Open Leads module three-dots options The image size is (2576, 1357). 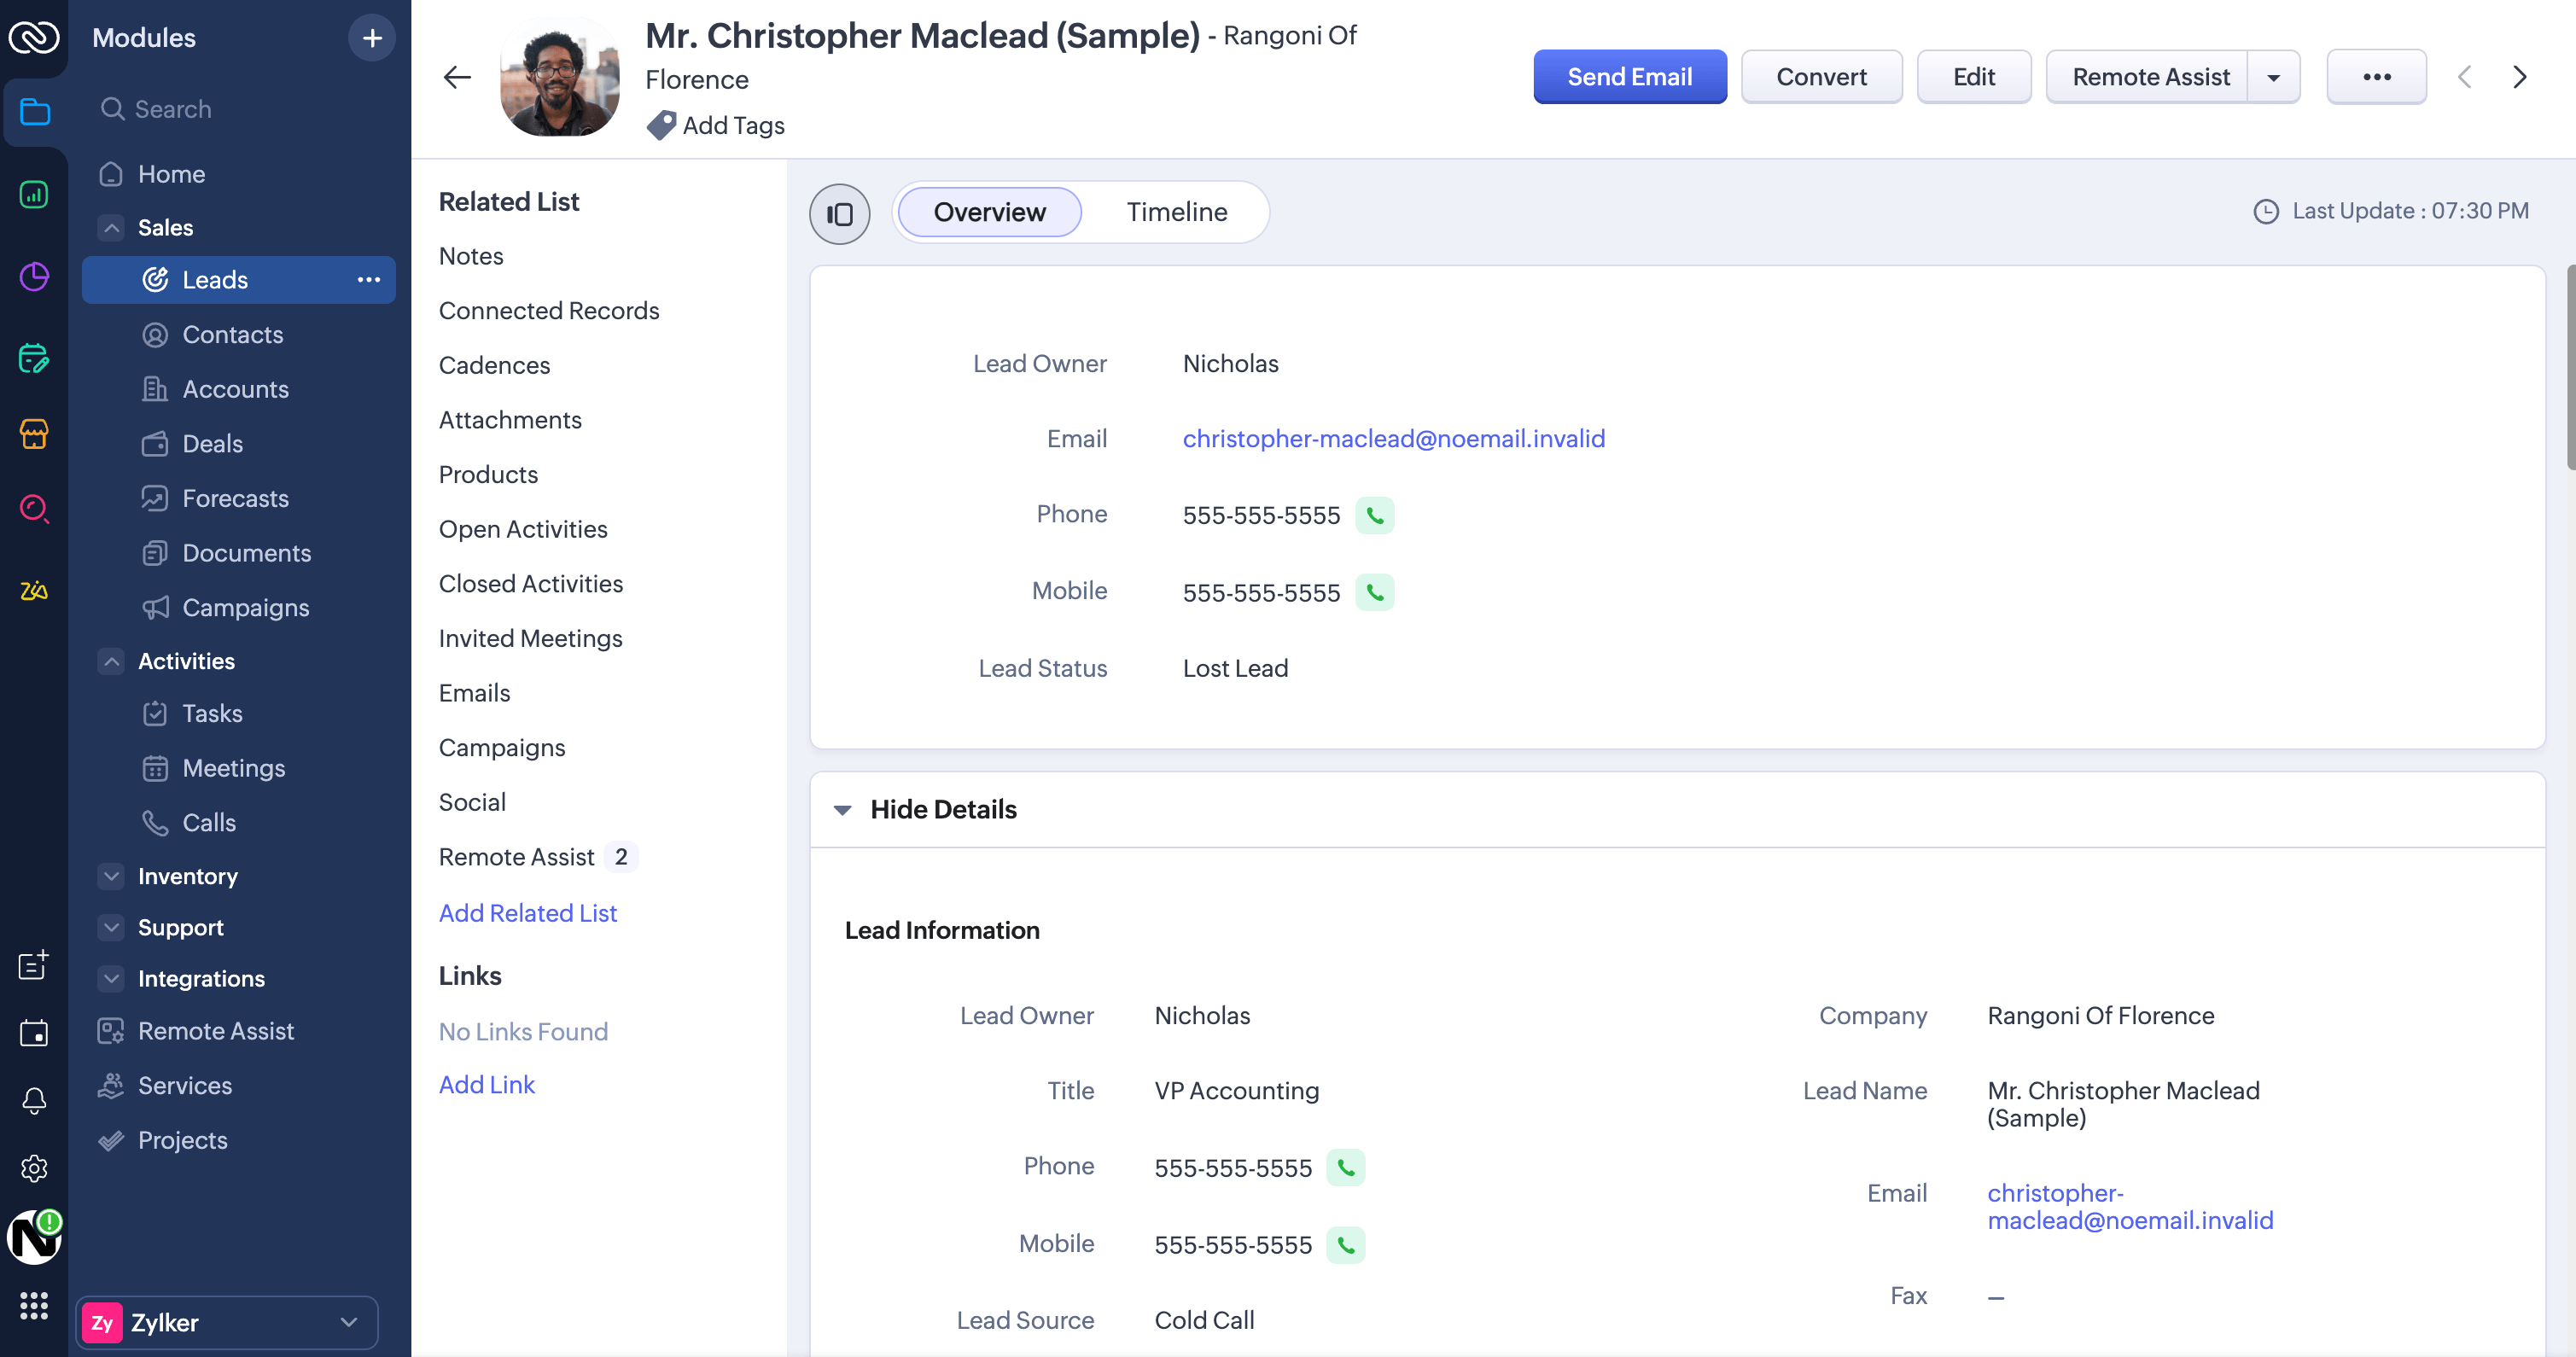point(368,280)
